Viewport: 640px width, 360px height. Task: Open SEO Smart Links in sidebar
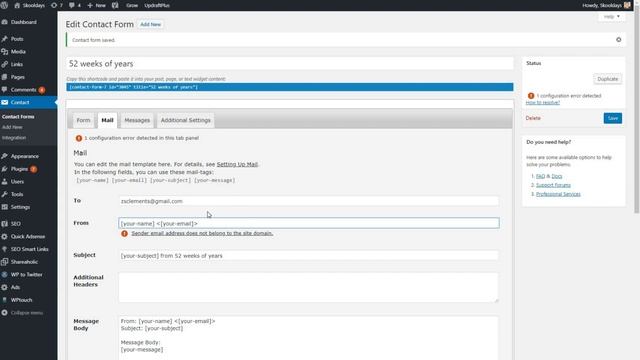point(29,249)
